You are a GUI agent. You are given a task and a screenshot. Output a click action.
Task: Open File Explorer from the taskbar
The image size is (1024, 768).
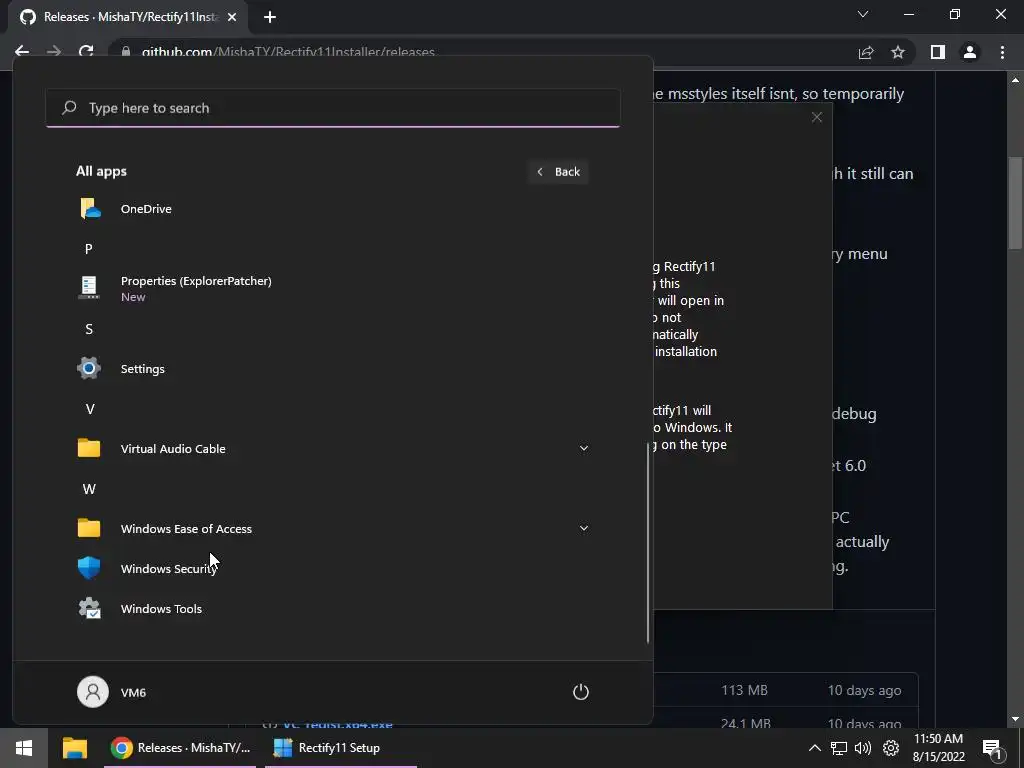[75, 748]
